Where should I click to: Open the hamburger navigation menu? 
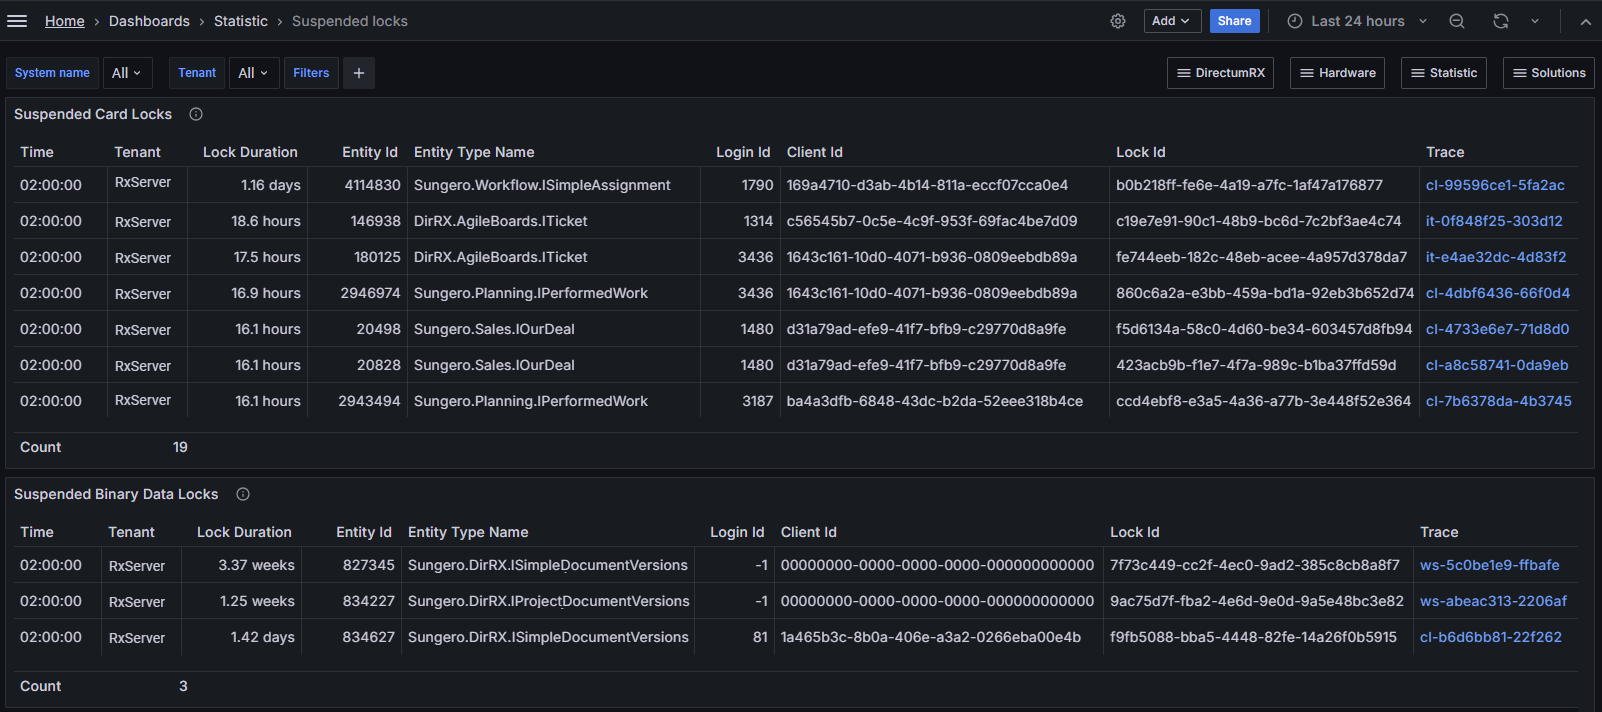point(17,21)
